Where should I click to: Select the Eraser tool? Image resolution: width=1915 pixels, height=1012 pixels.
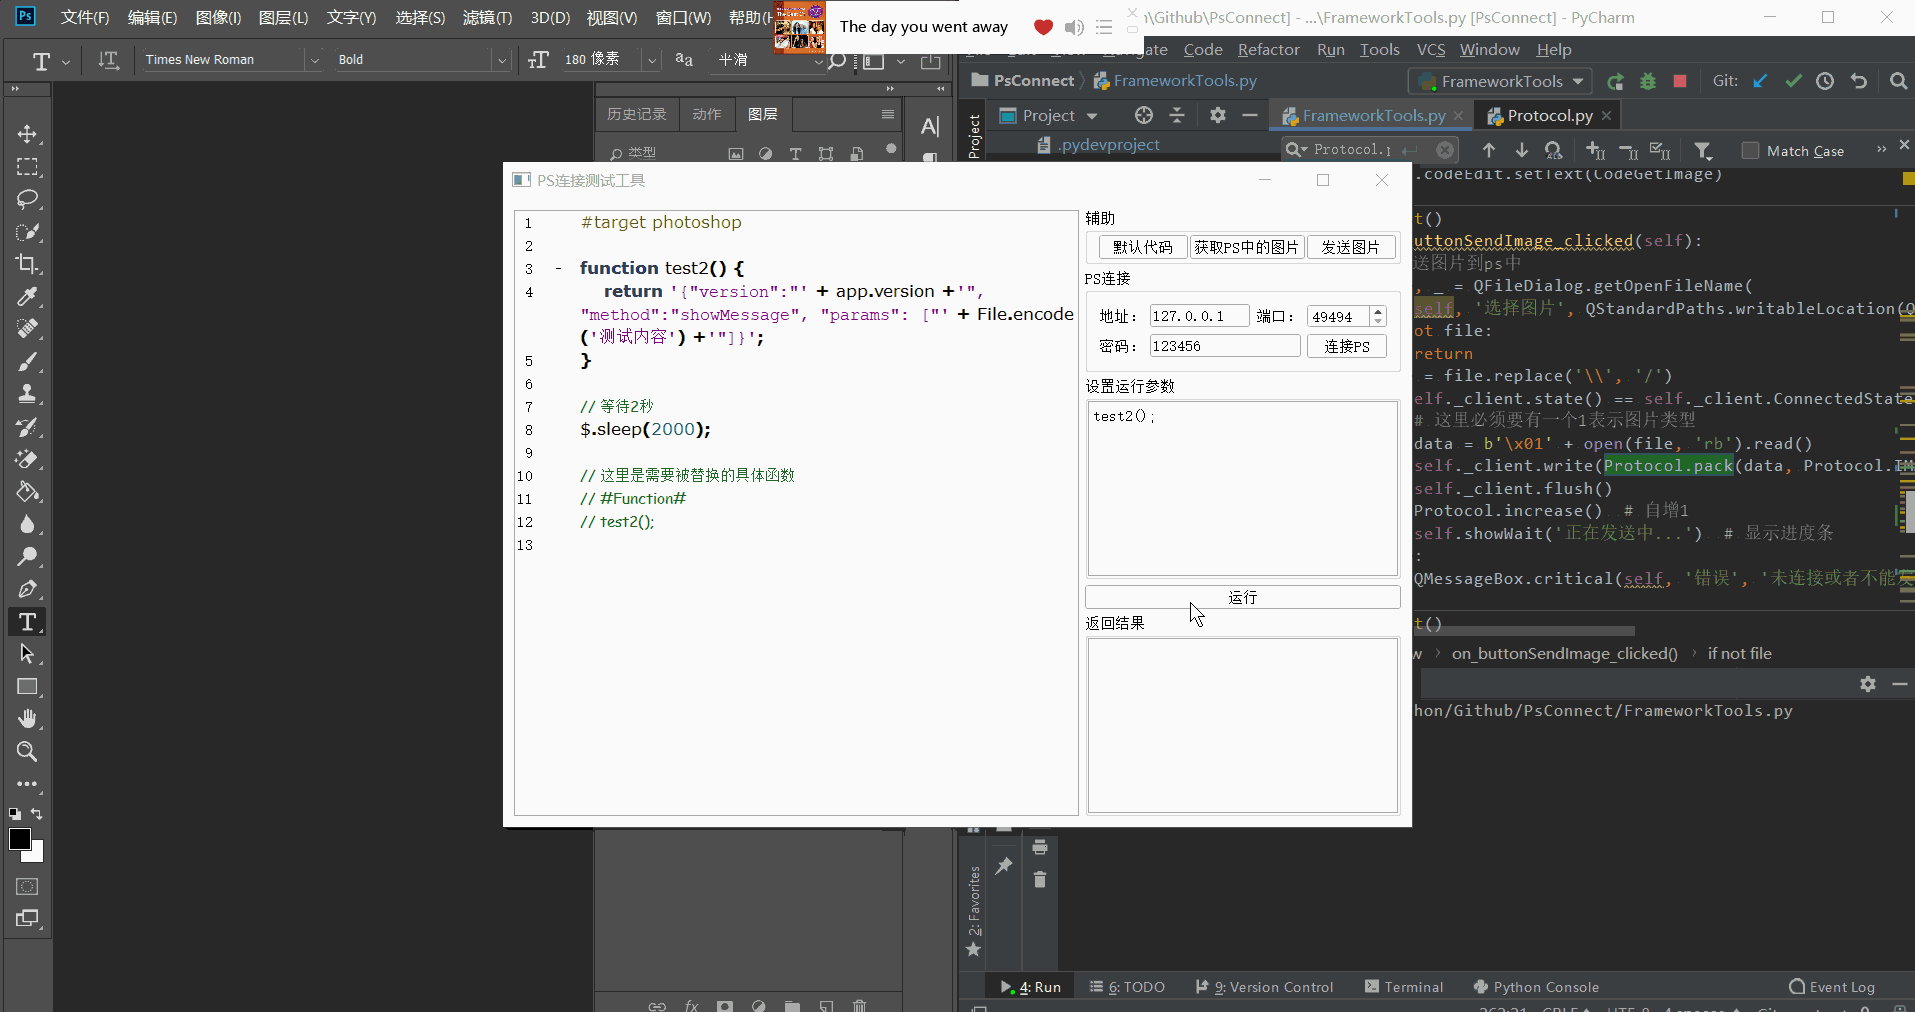(27, 459)
